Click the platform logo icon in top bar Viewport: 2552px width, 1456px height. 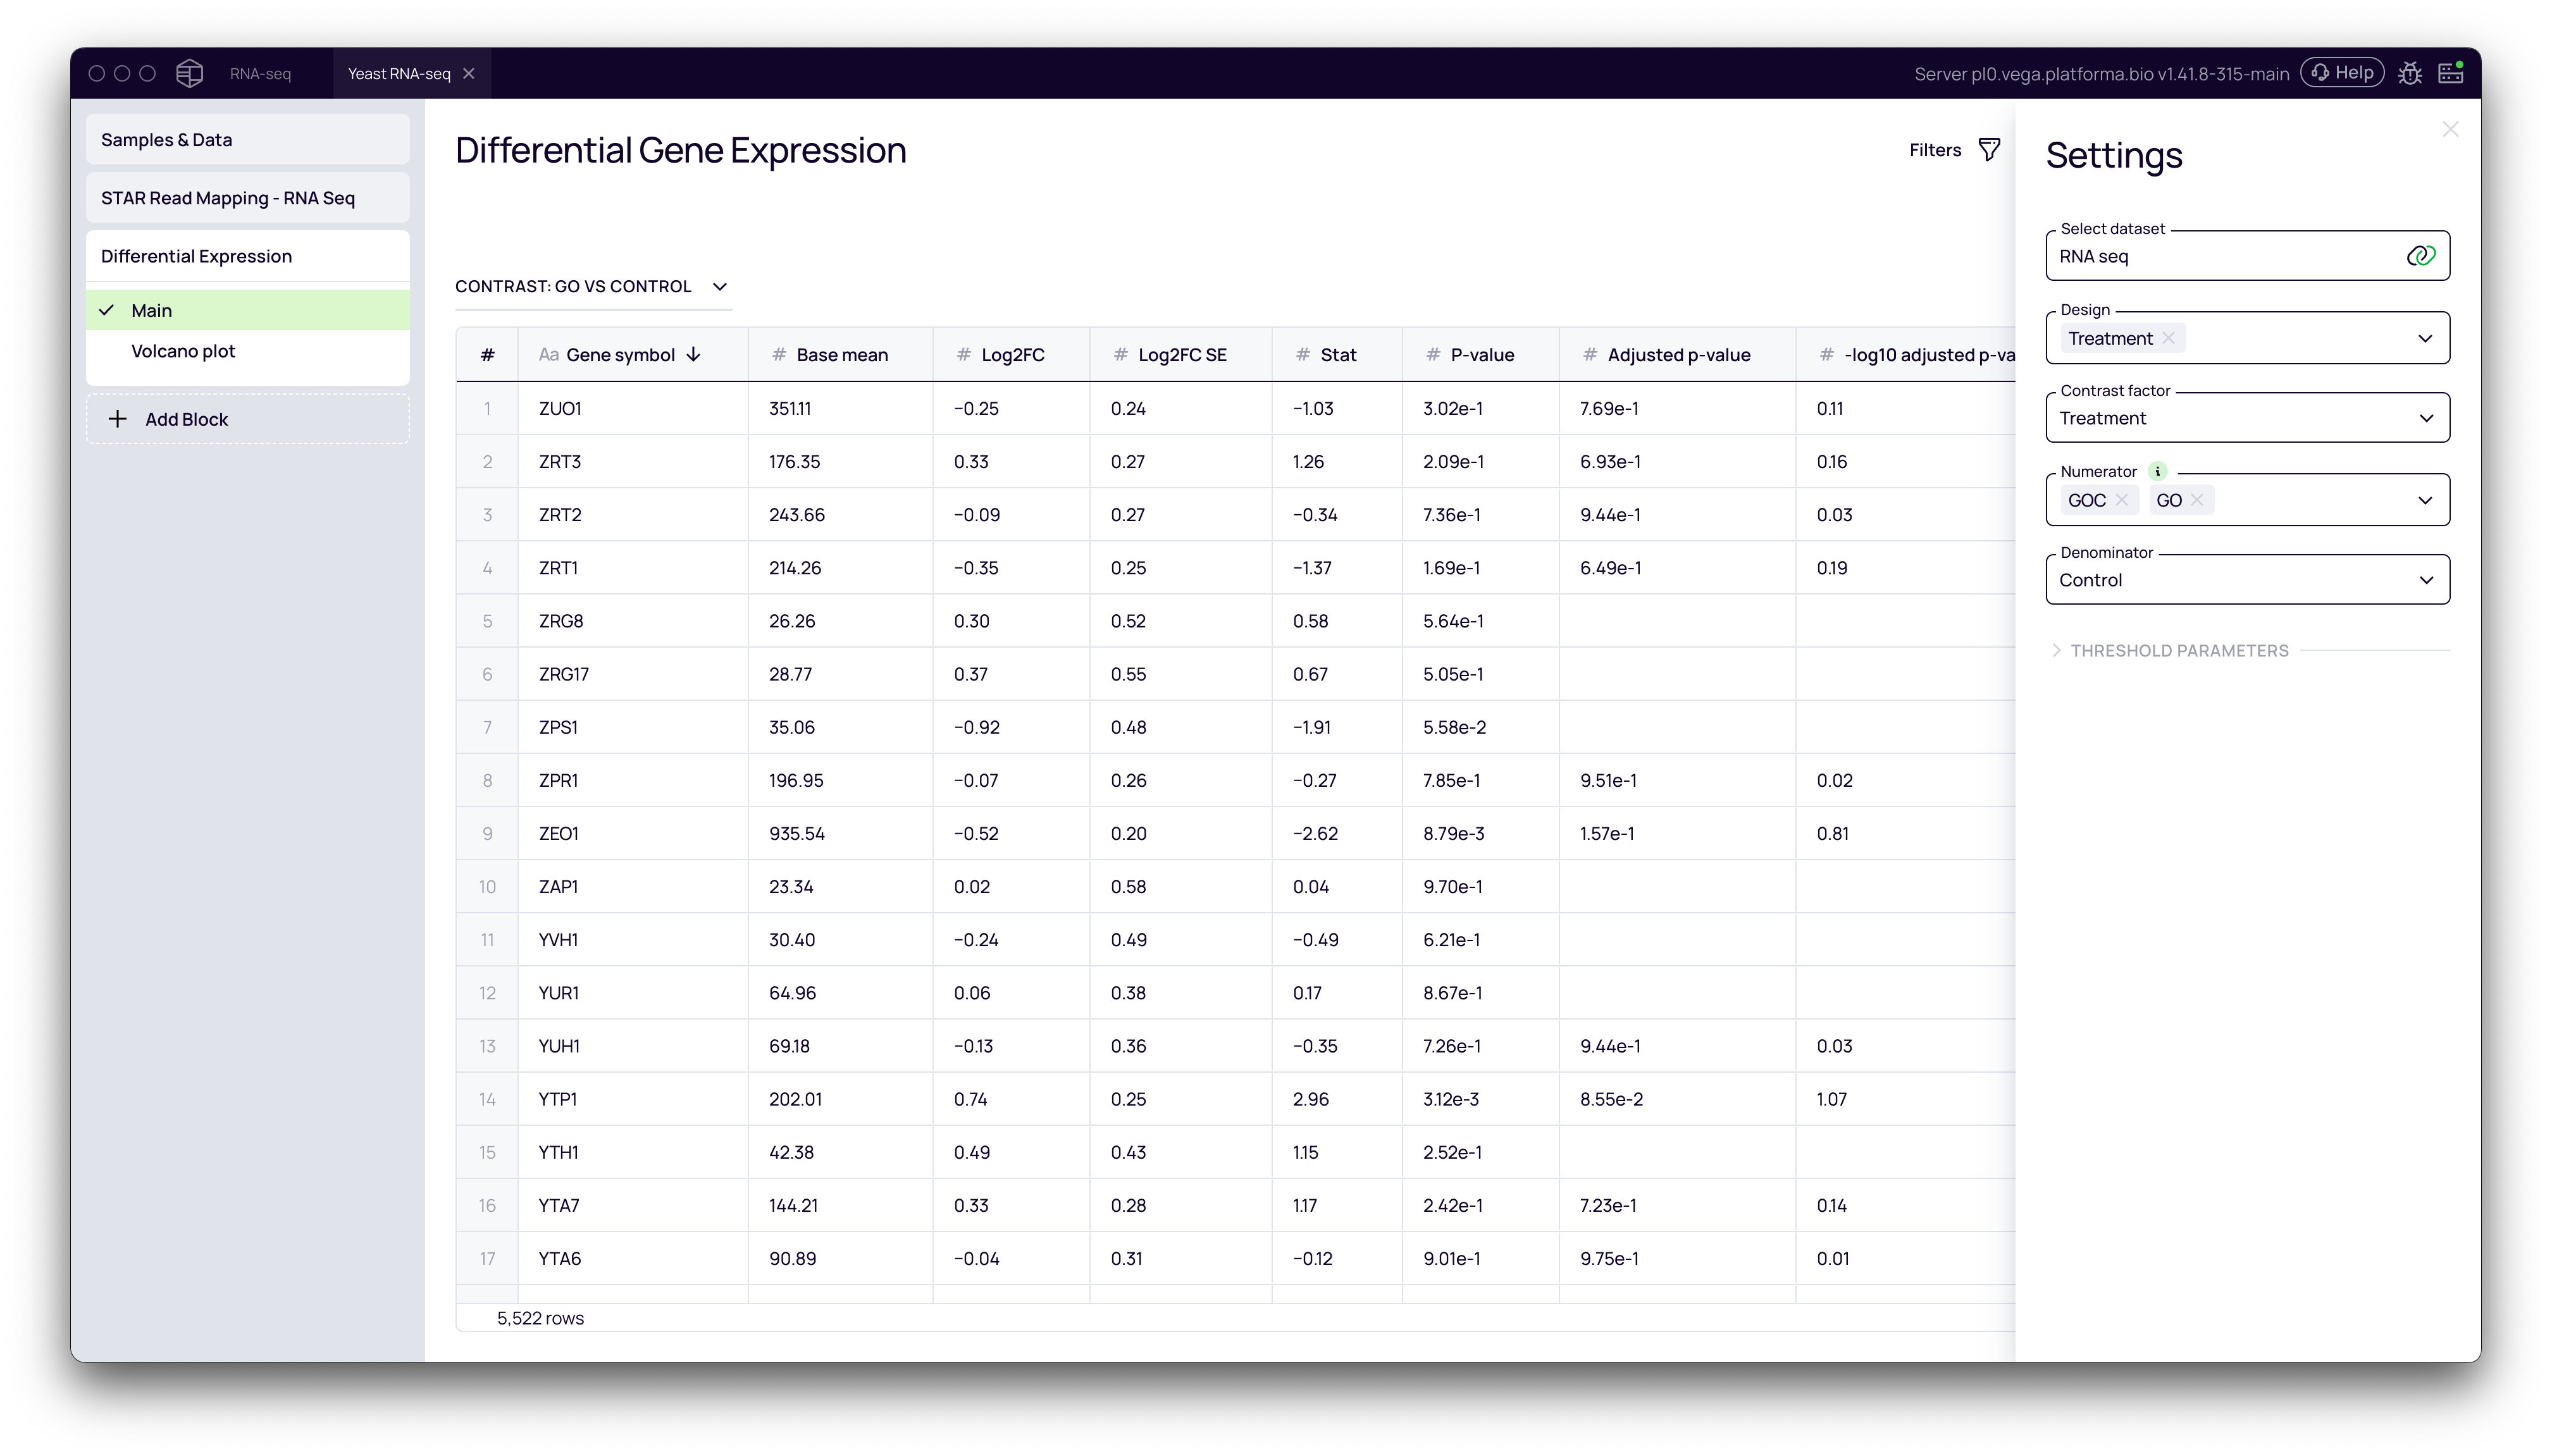pos(188,73)
